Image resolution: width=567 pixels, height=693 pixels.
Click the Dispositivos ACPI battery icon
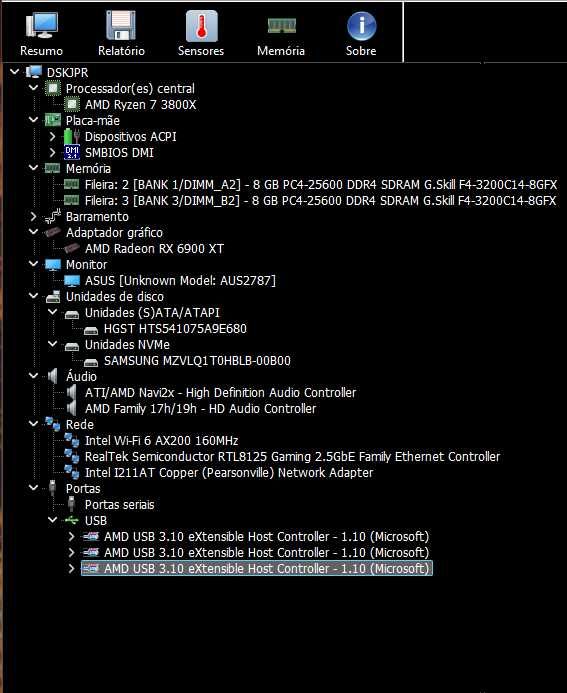tap(72, 137)
